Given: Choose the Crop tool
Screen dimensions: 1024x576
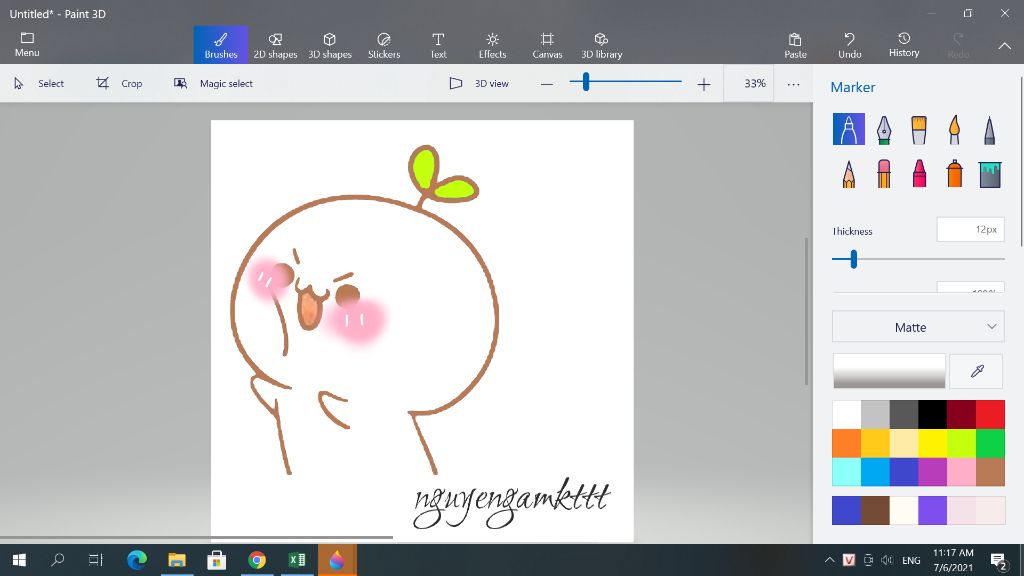Looking at the screenshot, I should pyautogui.click(x=120, y=84).
